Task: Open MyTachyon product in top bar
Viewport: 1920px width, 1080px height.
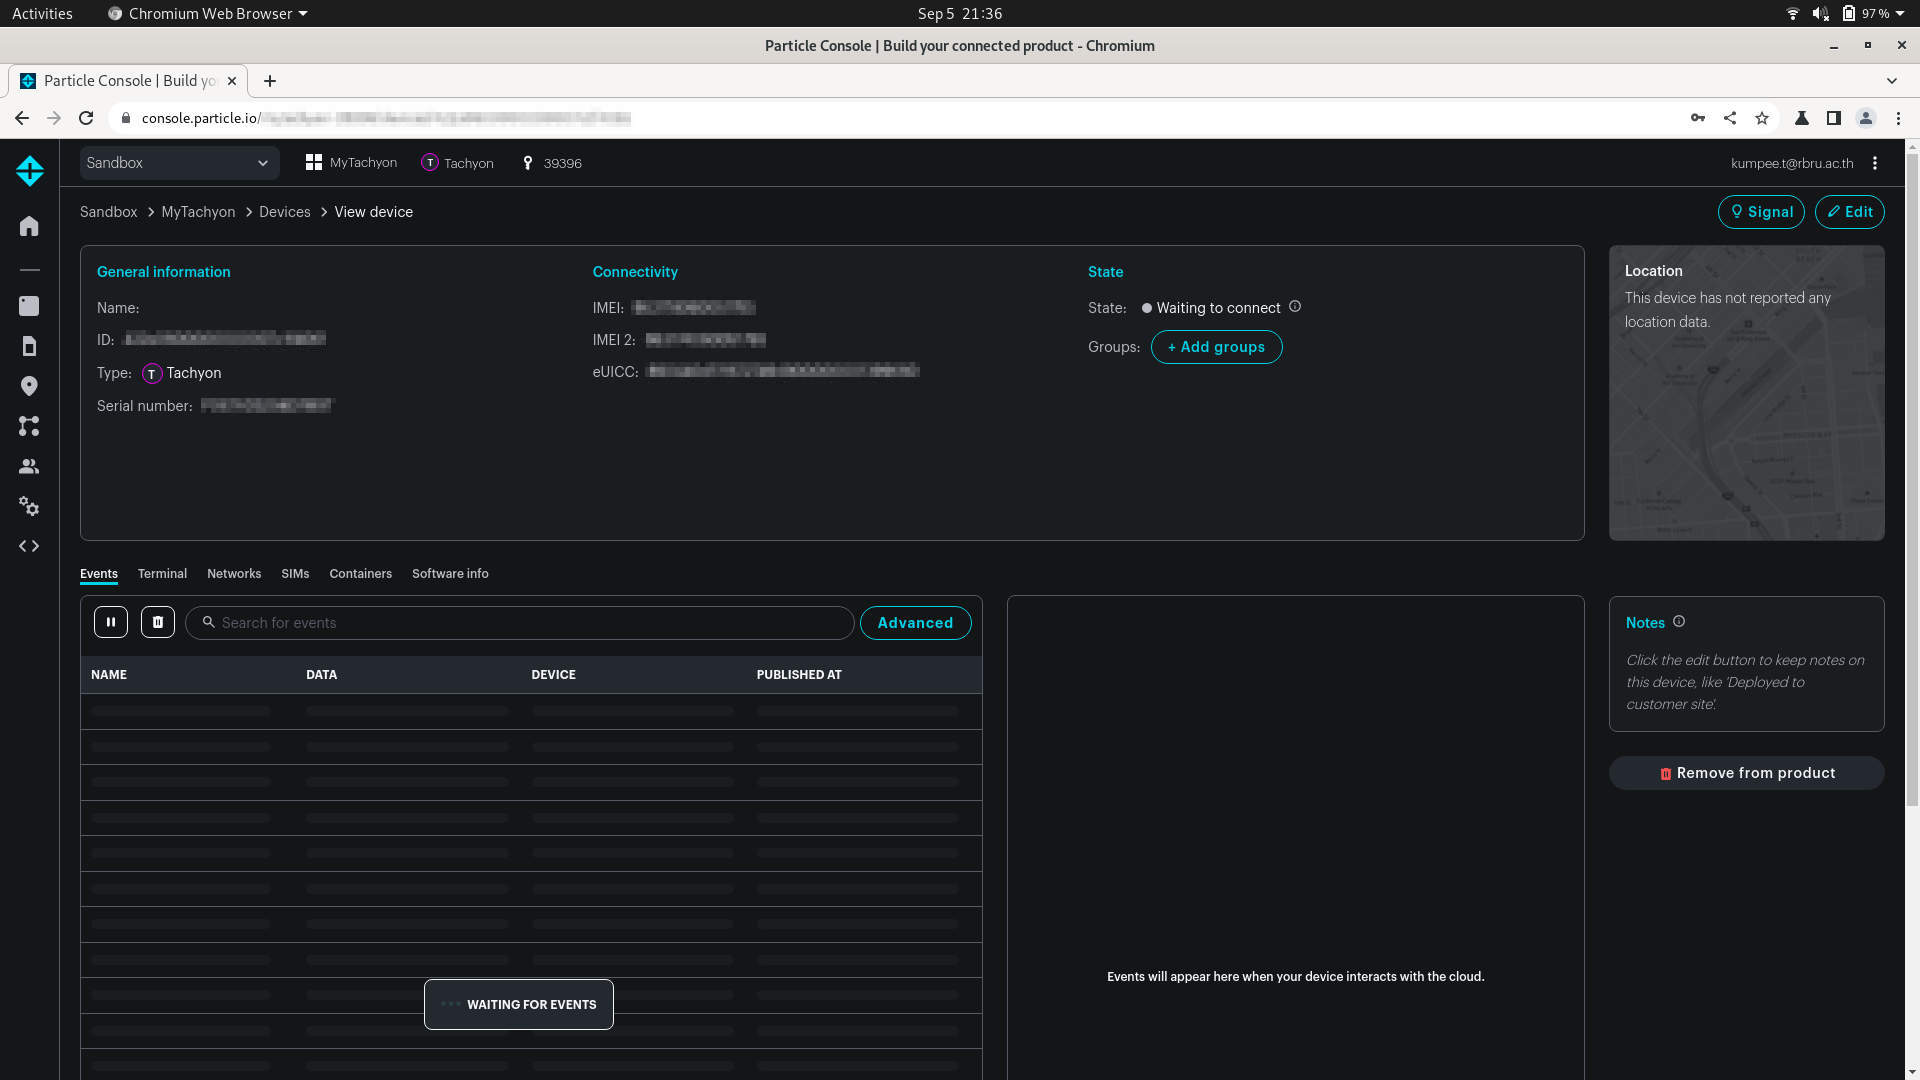Action: point(351,163)
